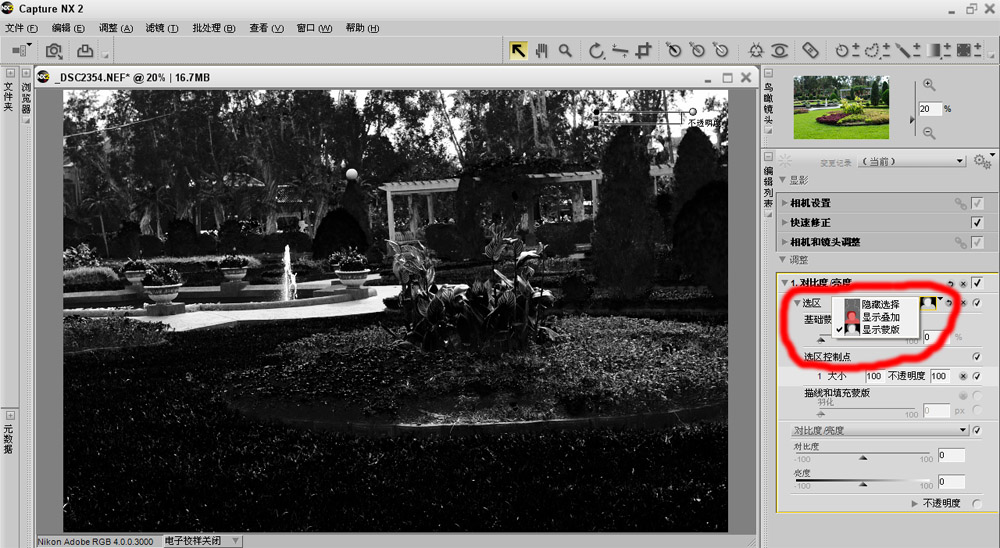Image resolution: width=1000 pixels, height=548 pixels.
Task: Toggle the 1. 对比度/亮度 step checkbox
Action: (976, 283)
